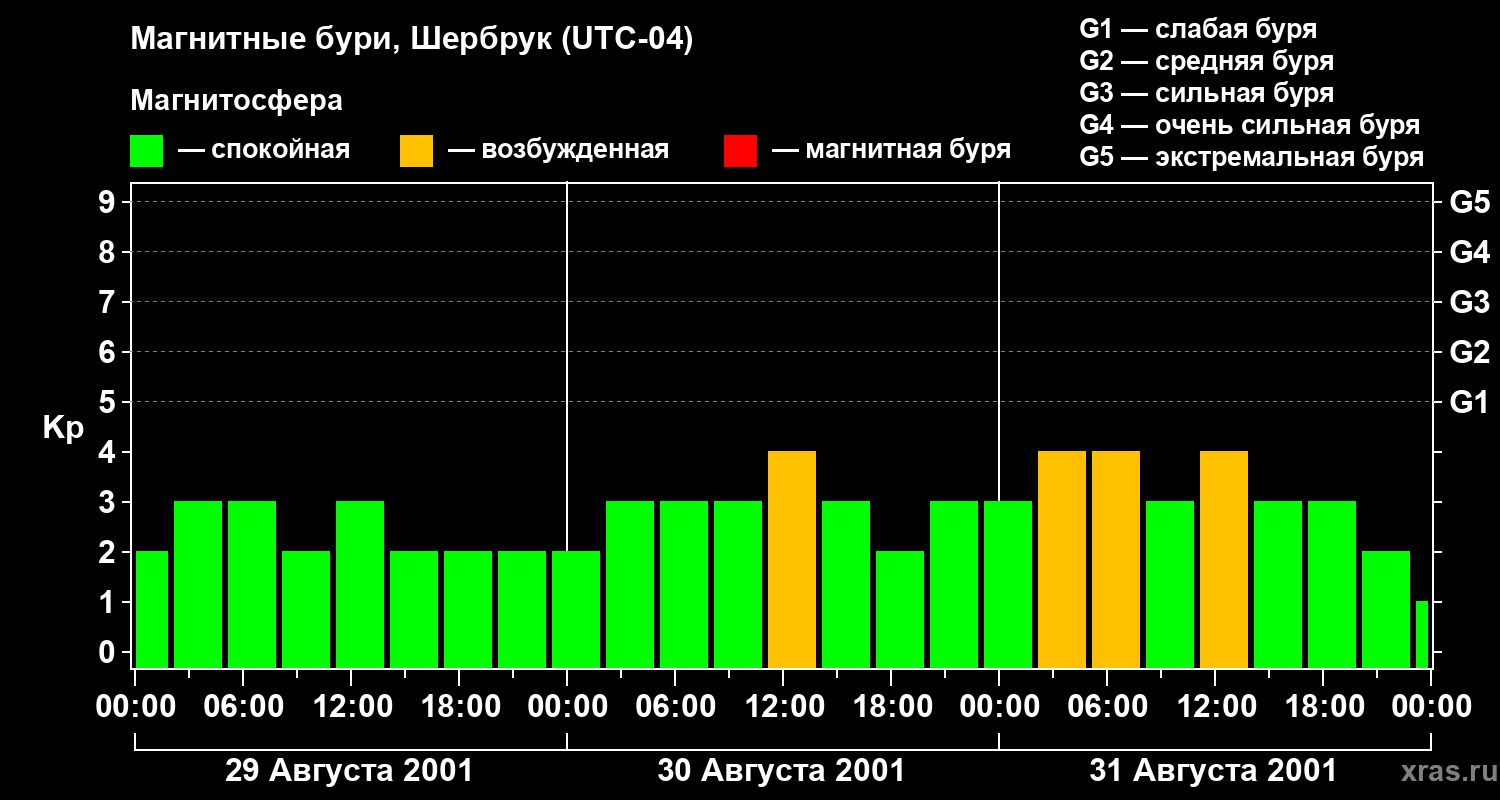Click the orange 'возбужденная' legend swatch
1500x800 pixels.
(417, 151)
